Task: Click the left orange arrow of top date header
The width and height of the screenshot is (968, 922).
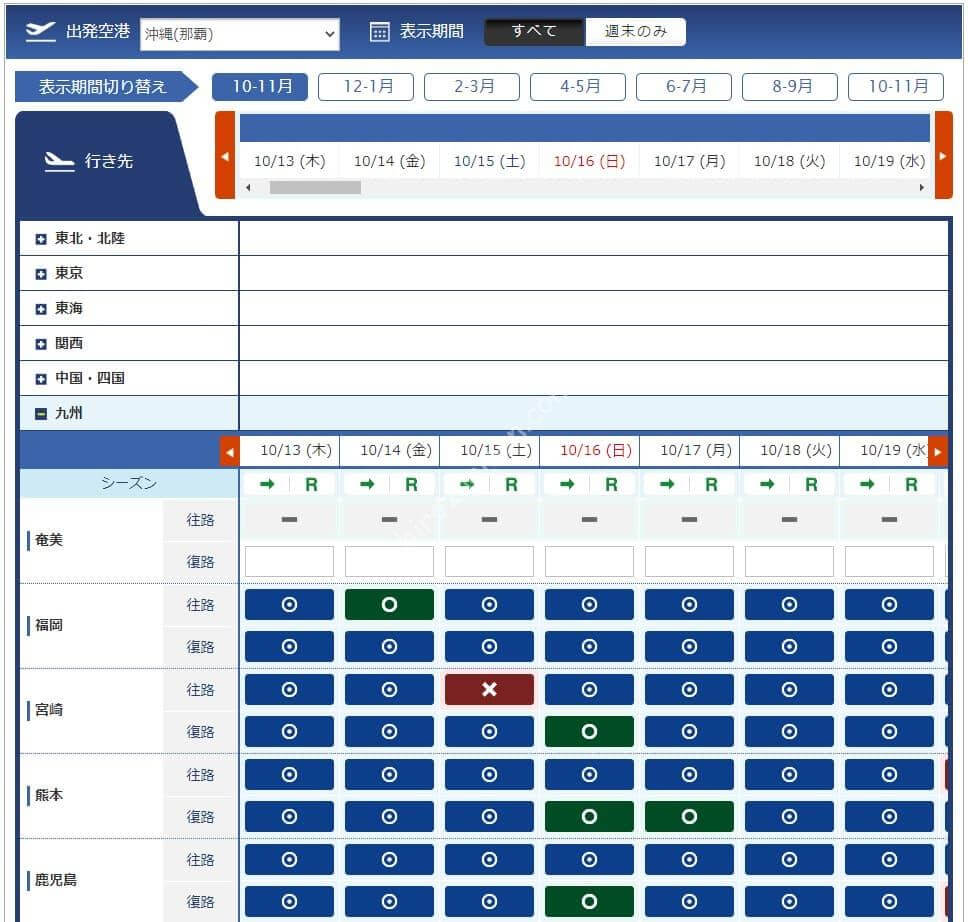Action: click(x=225, y=156)
